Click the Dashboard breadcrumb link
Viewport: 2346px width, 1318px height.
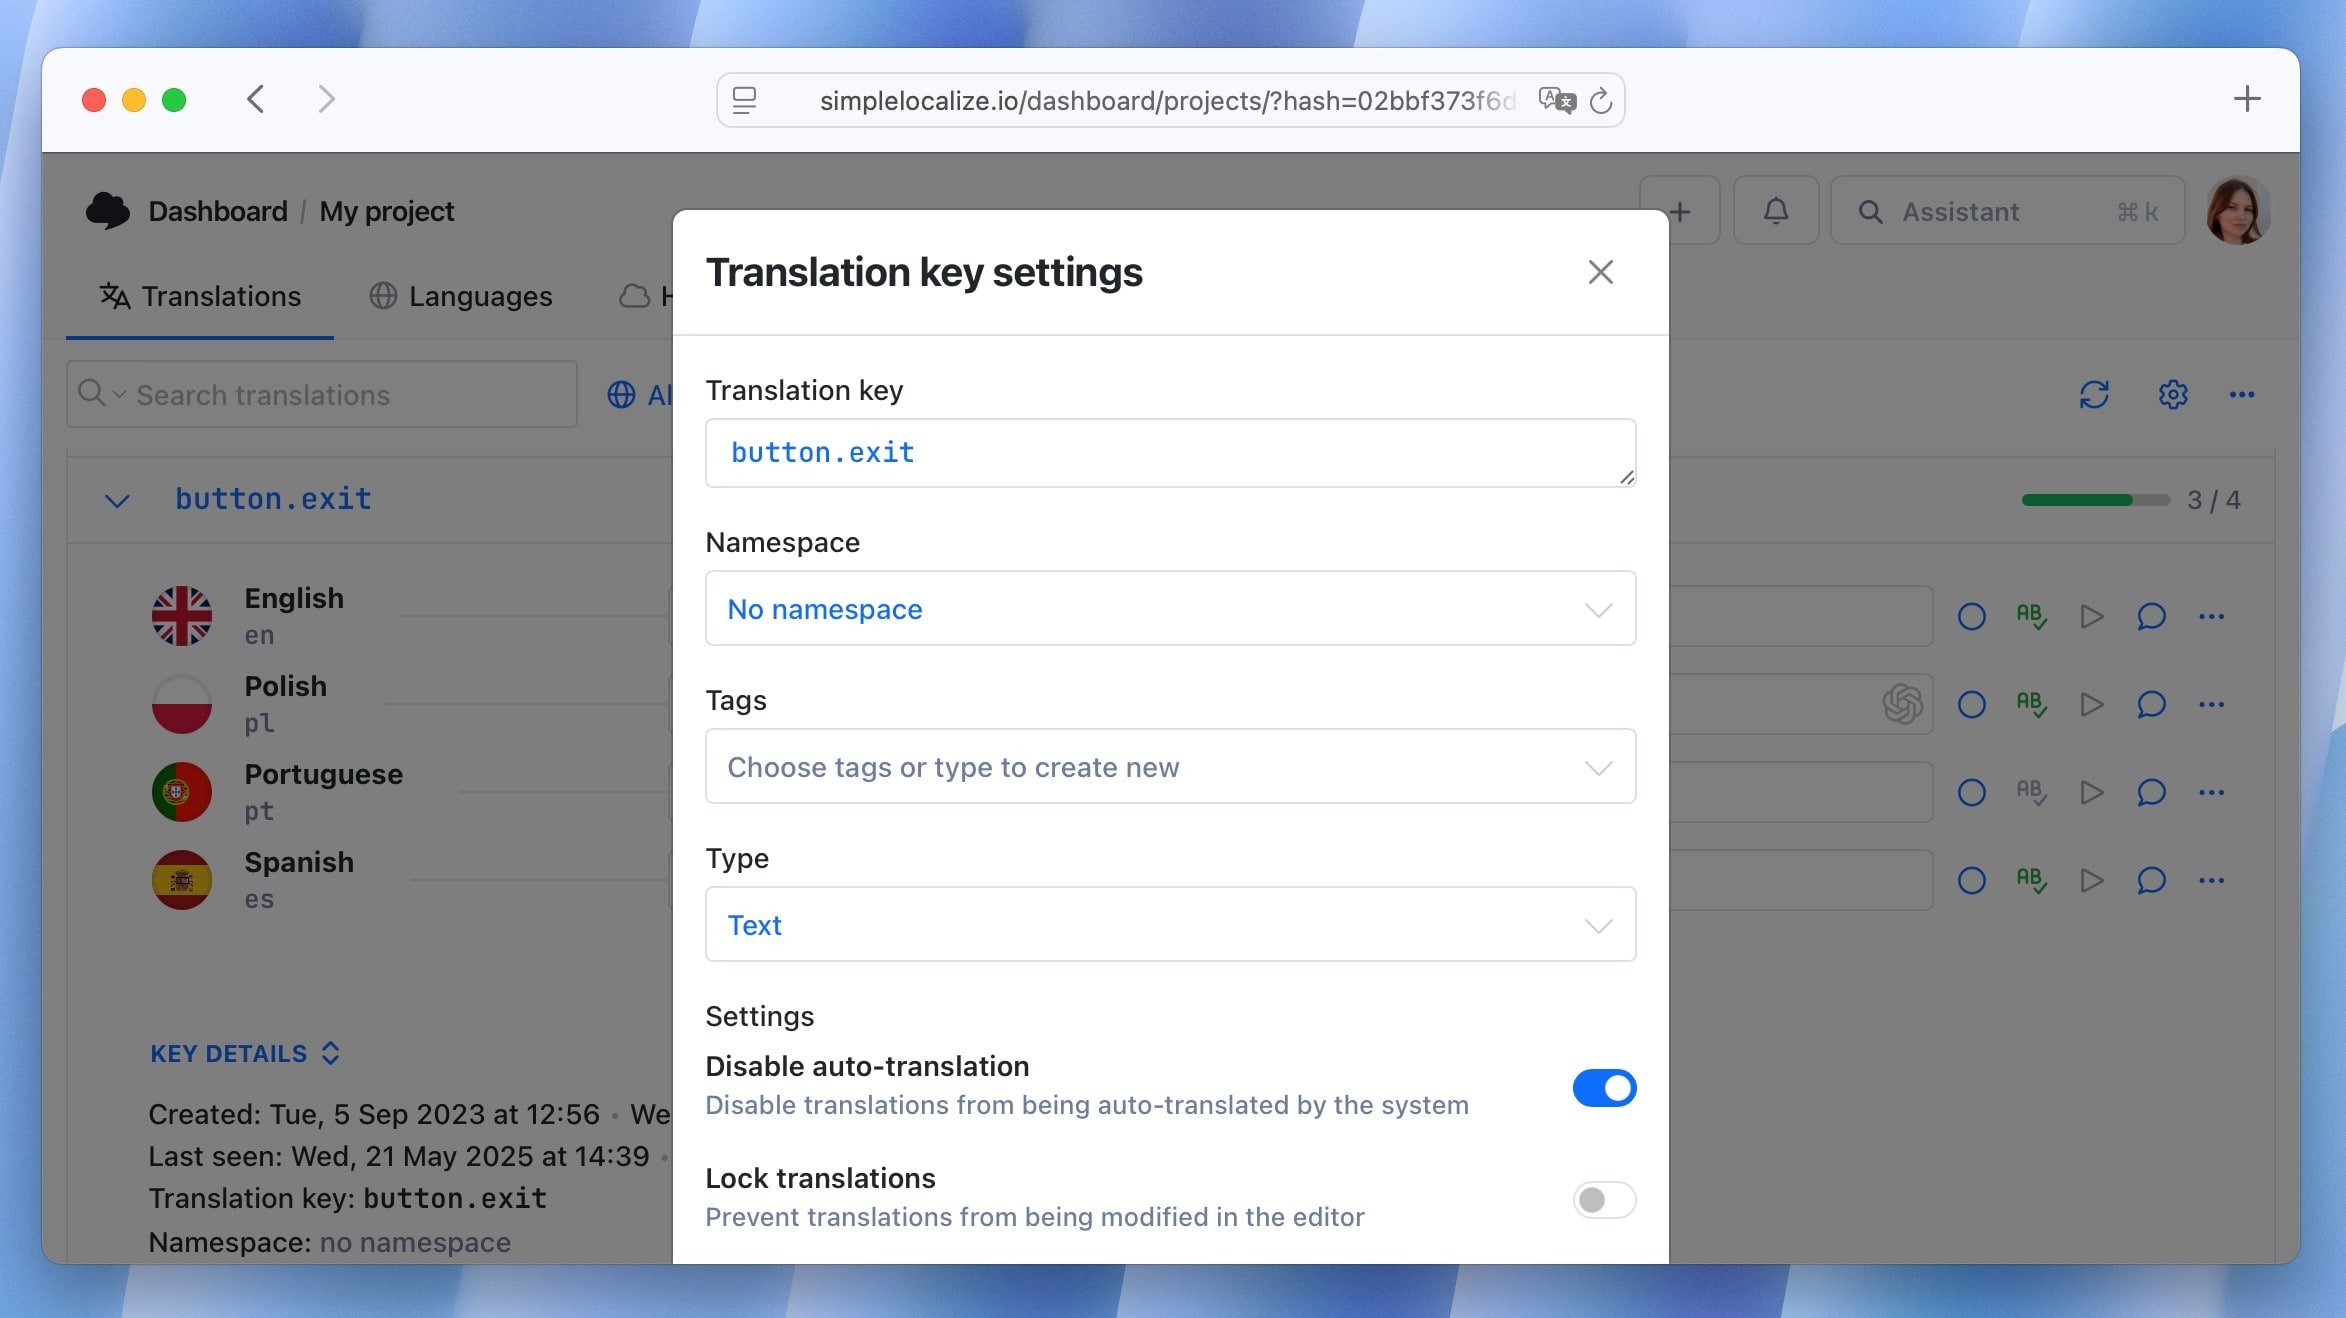point(219,211)
